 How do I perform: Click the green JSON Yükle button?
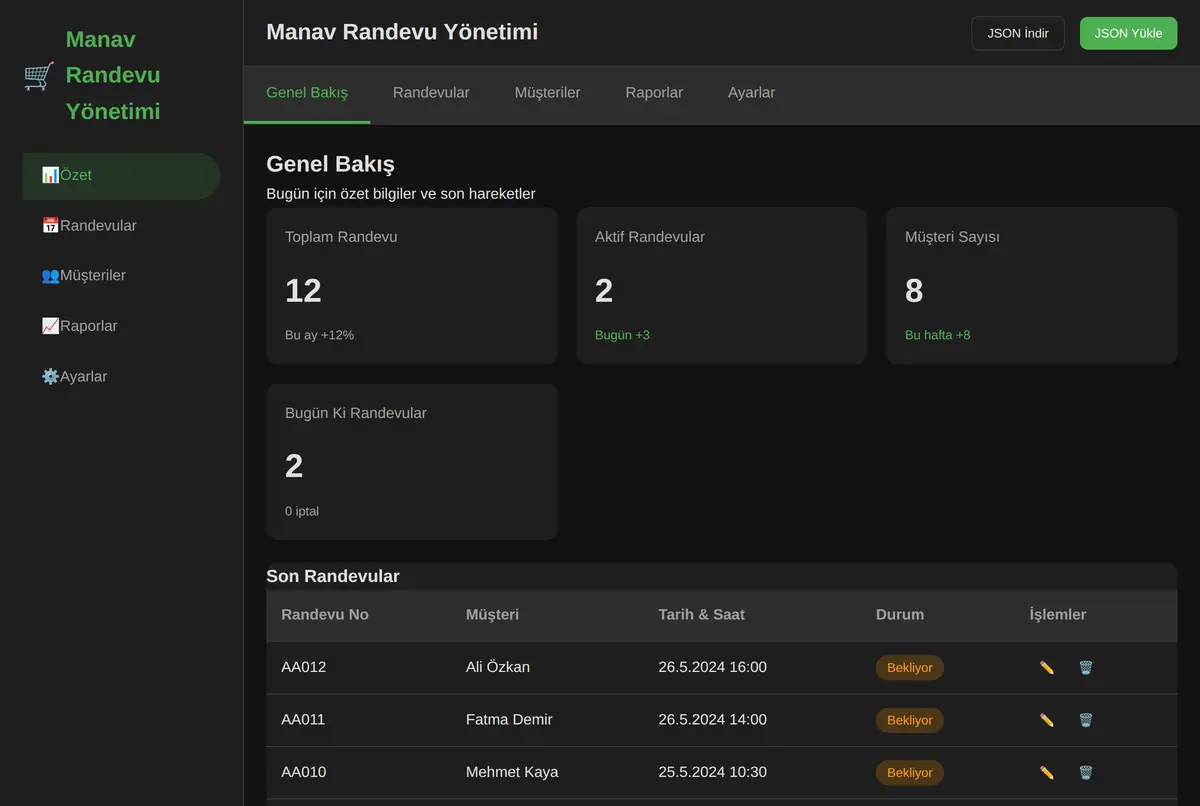[1128, 33]
